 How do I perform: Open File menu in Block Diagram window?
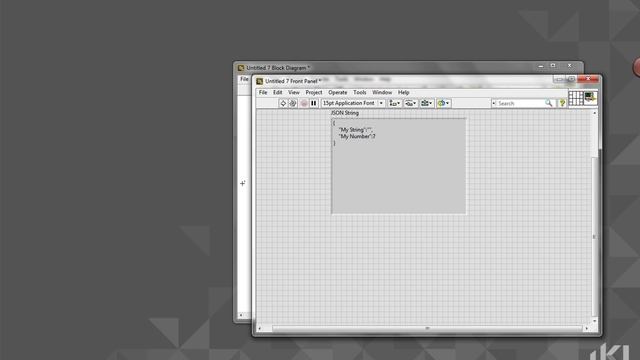click(x=244, y=79)
